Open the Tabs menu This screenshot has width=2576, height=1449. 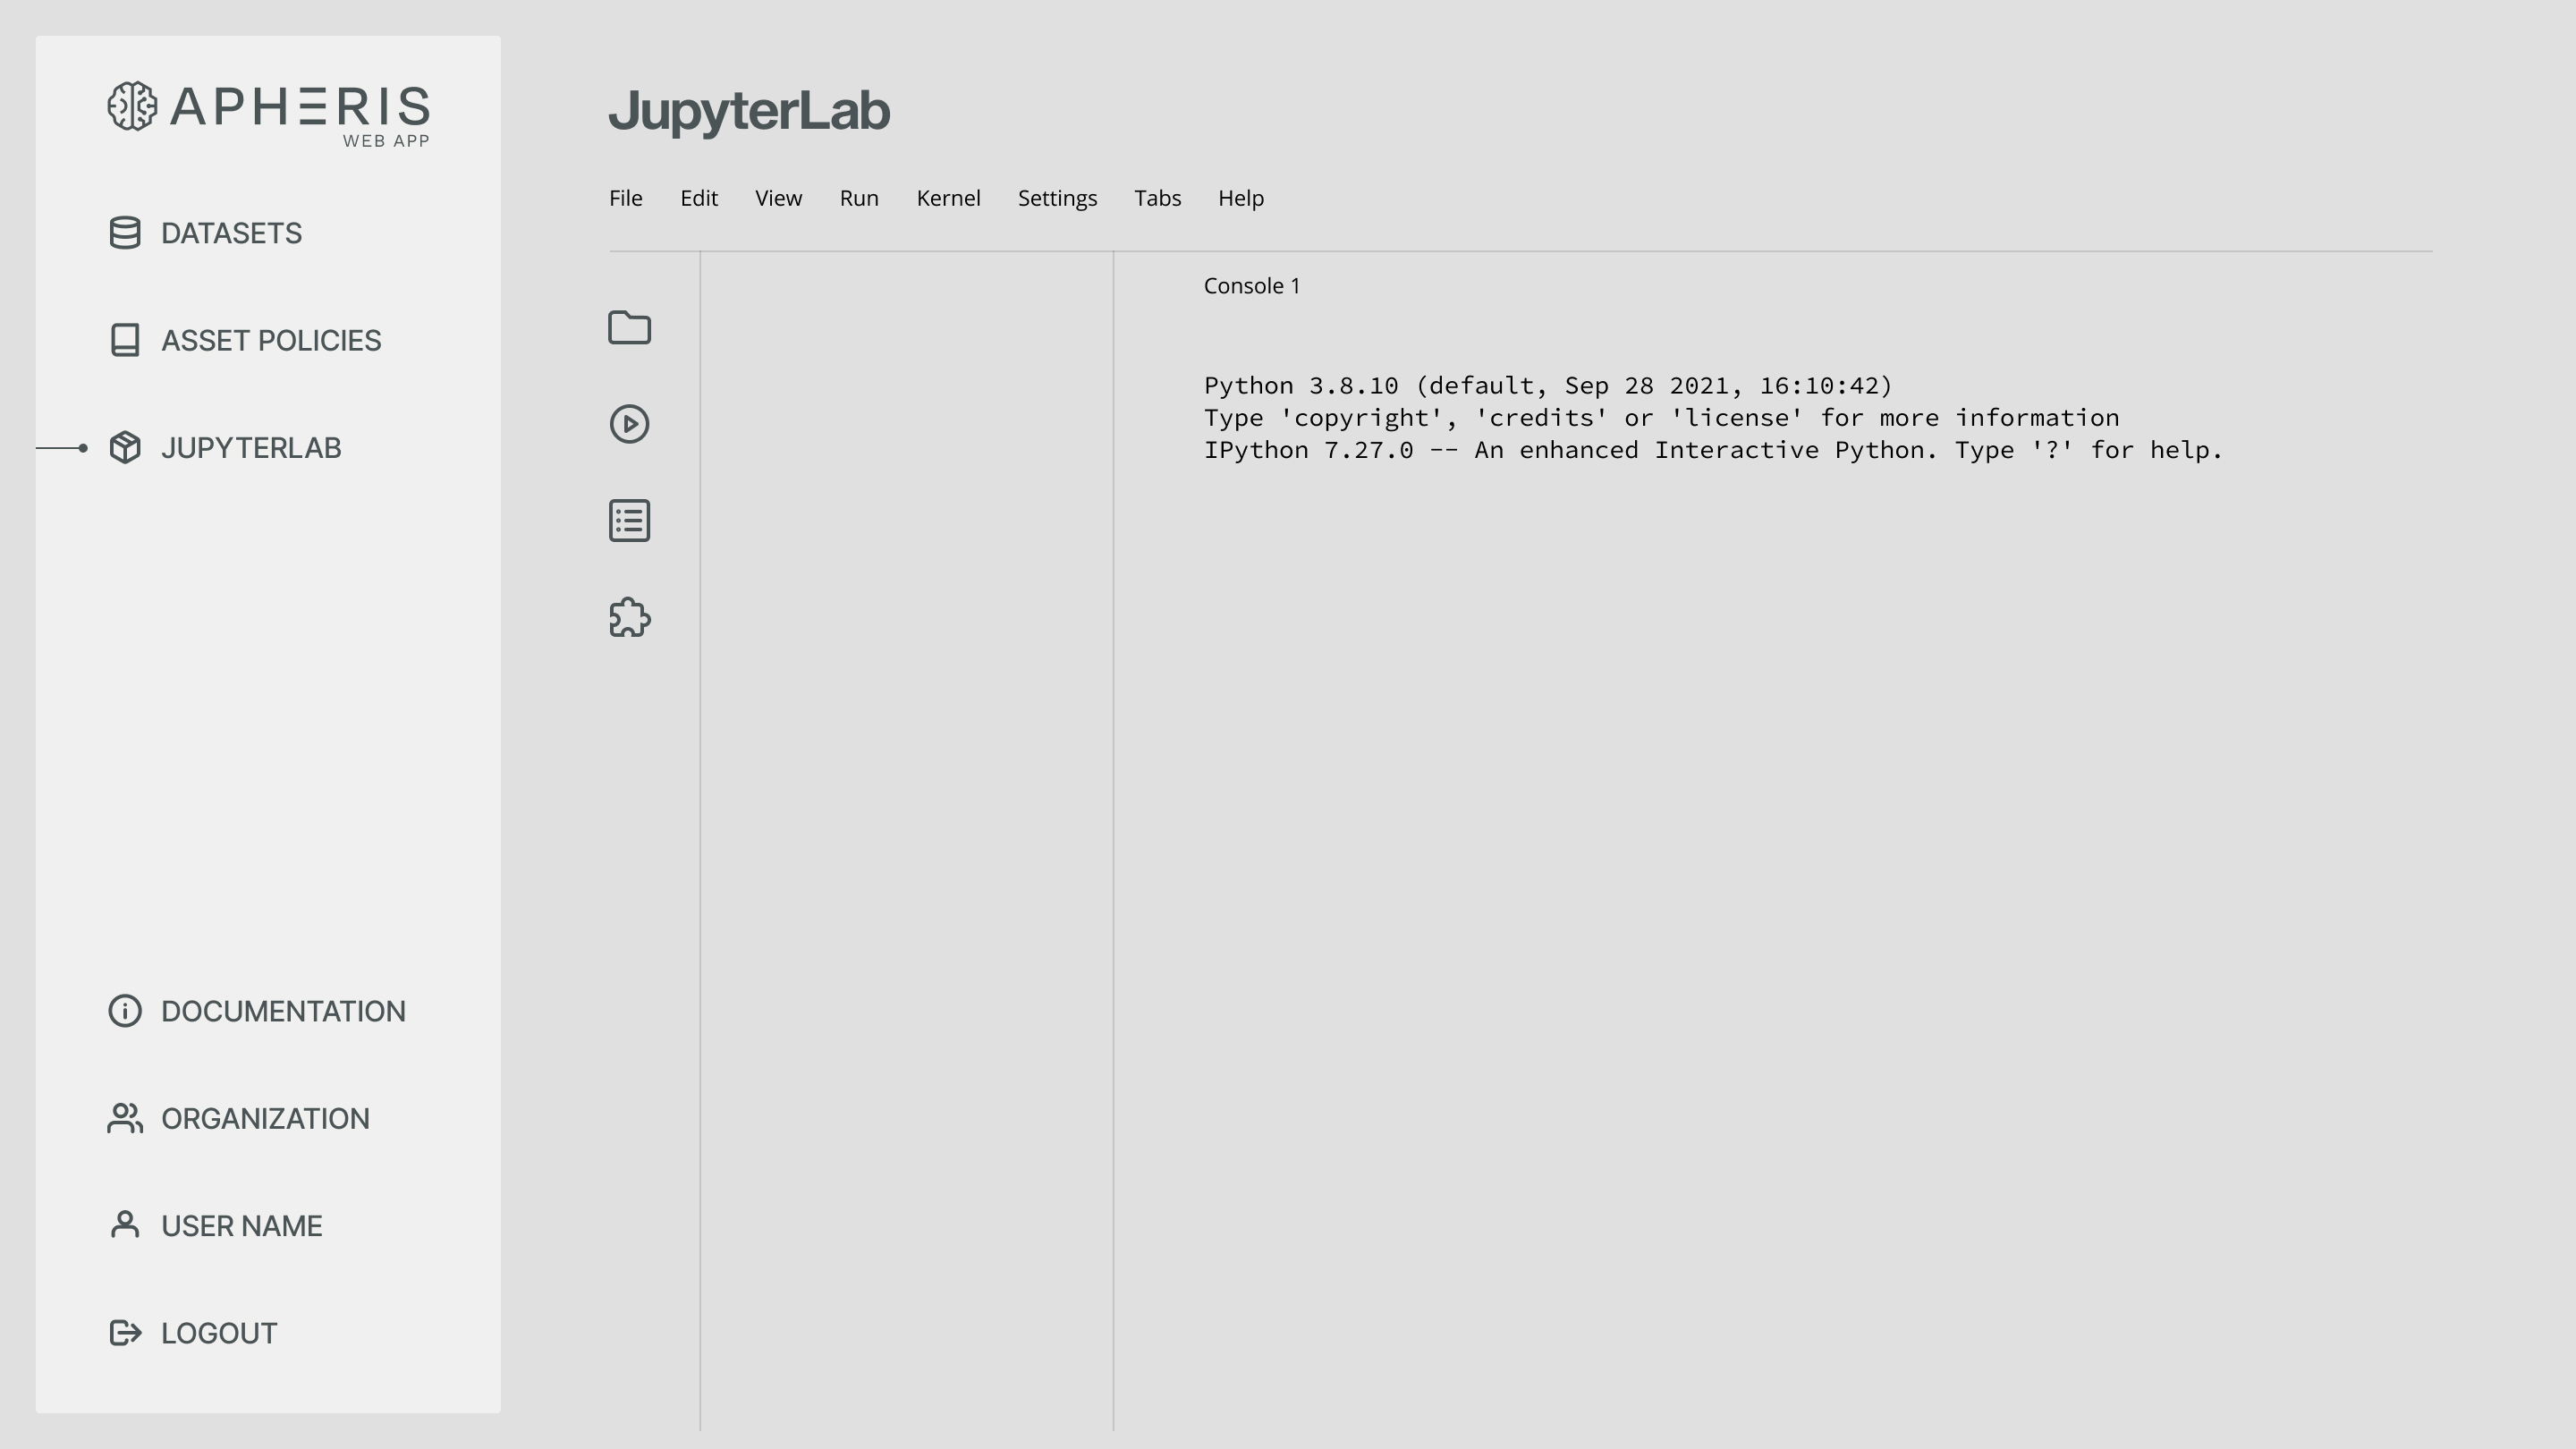tap(1157, 197)
